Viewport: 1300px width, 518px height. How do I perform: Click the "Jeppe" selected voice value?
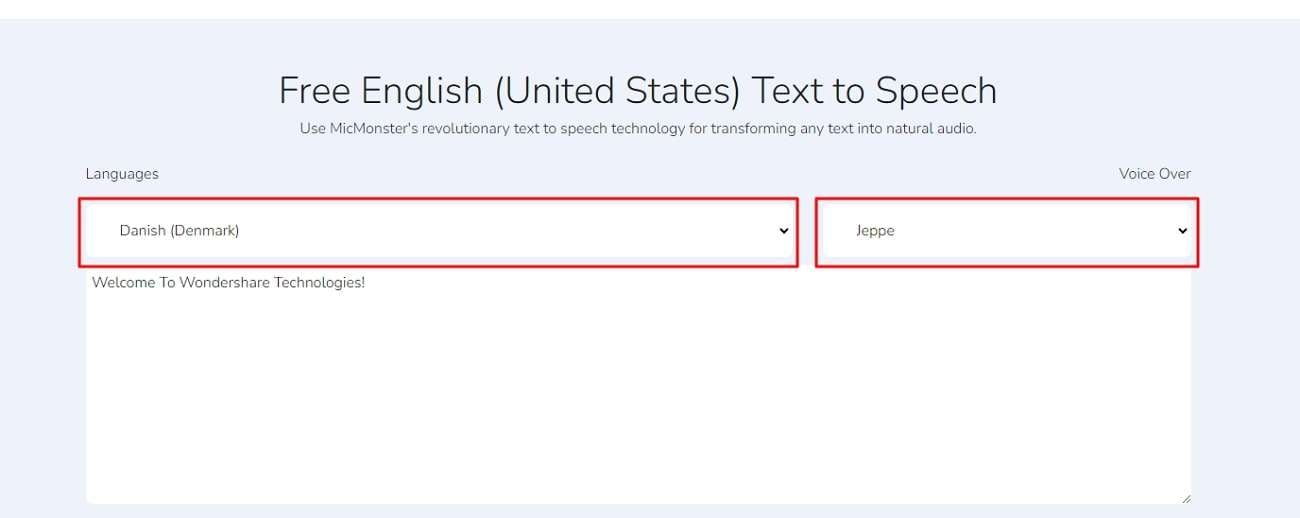click(x=875, y=231)
